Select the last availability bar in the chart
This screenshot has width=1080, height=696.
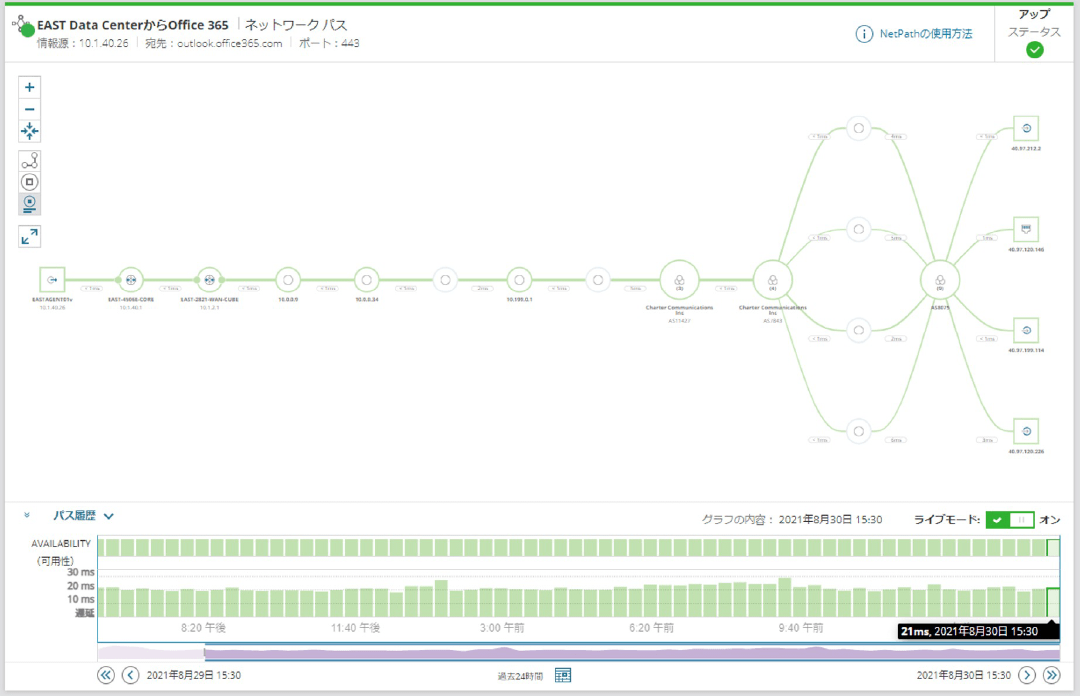tap(1052, 548)
